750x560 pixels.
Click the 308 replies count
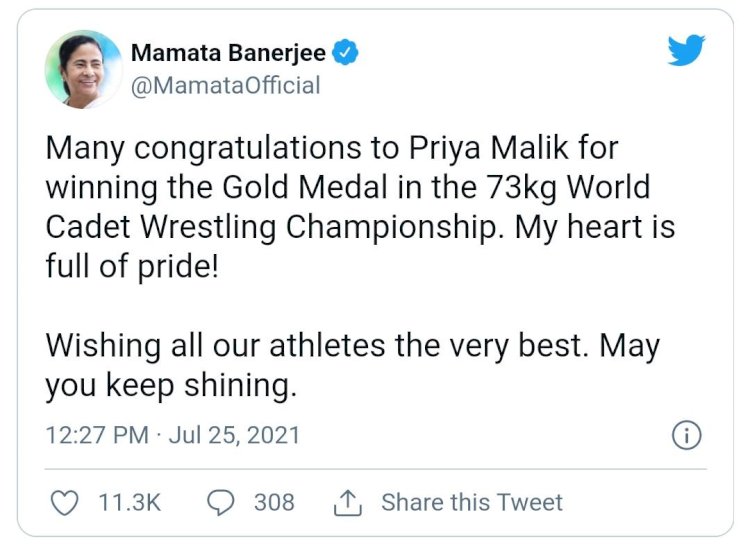(274, 503)
